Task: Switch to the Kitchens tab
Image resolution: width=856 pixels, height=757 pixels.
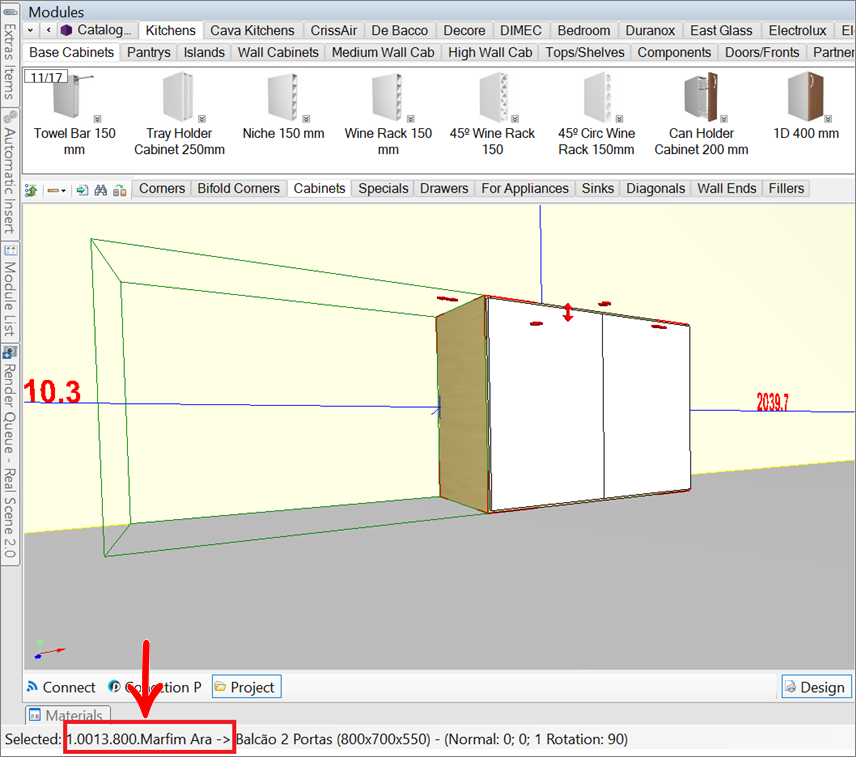Action: pyautogui.click(x=170, y=30)
